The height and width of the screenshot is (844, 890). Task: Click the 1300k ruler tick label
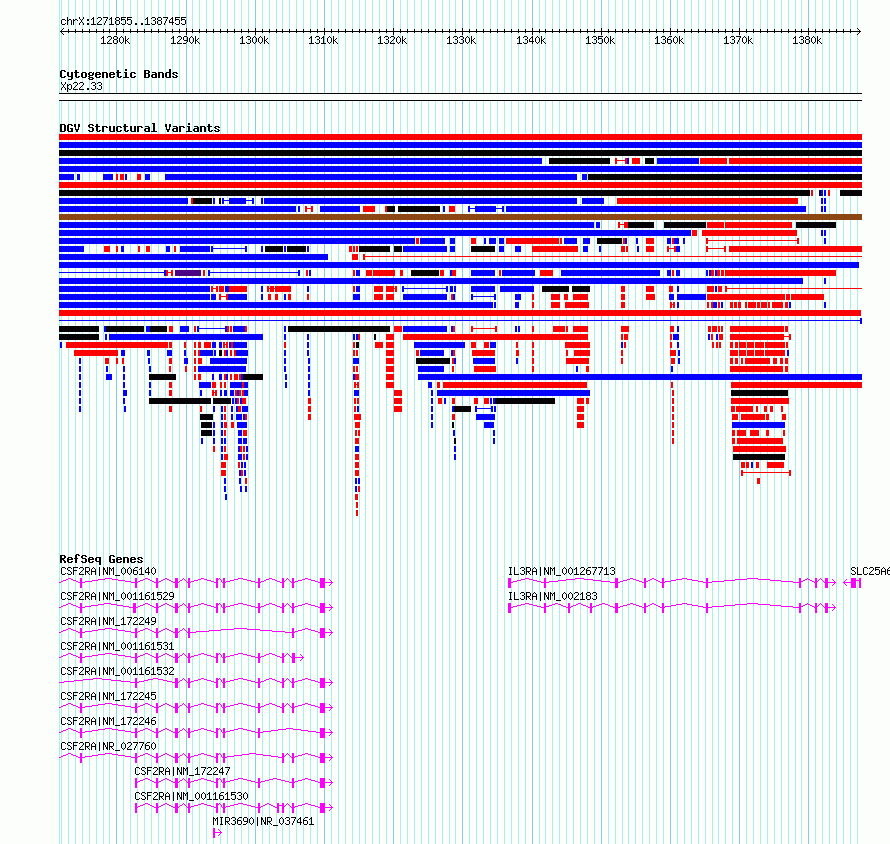pos(254,41)
